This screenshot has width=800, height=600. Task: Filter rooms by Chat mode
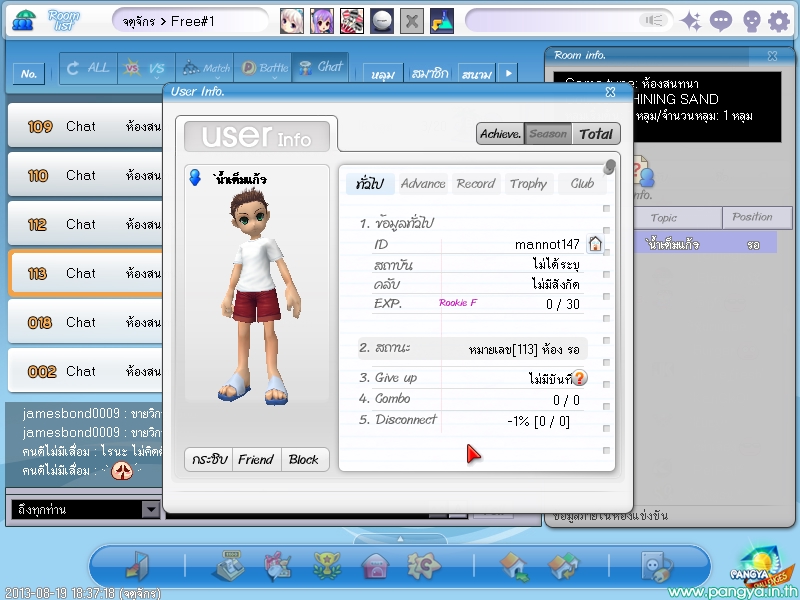(x=320, y=67)
